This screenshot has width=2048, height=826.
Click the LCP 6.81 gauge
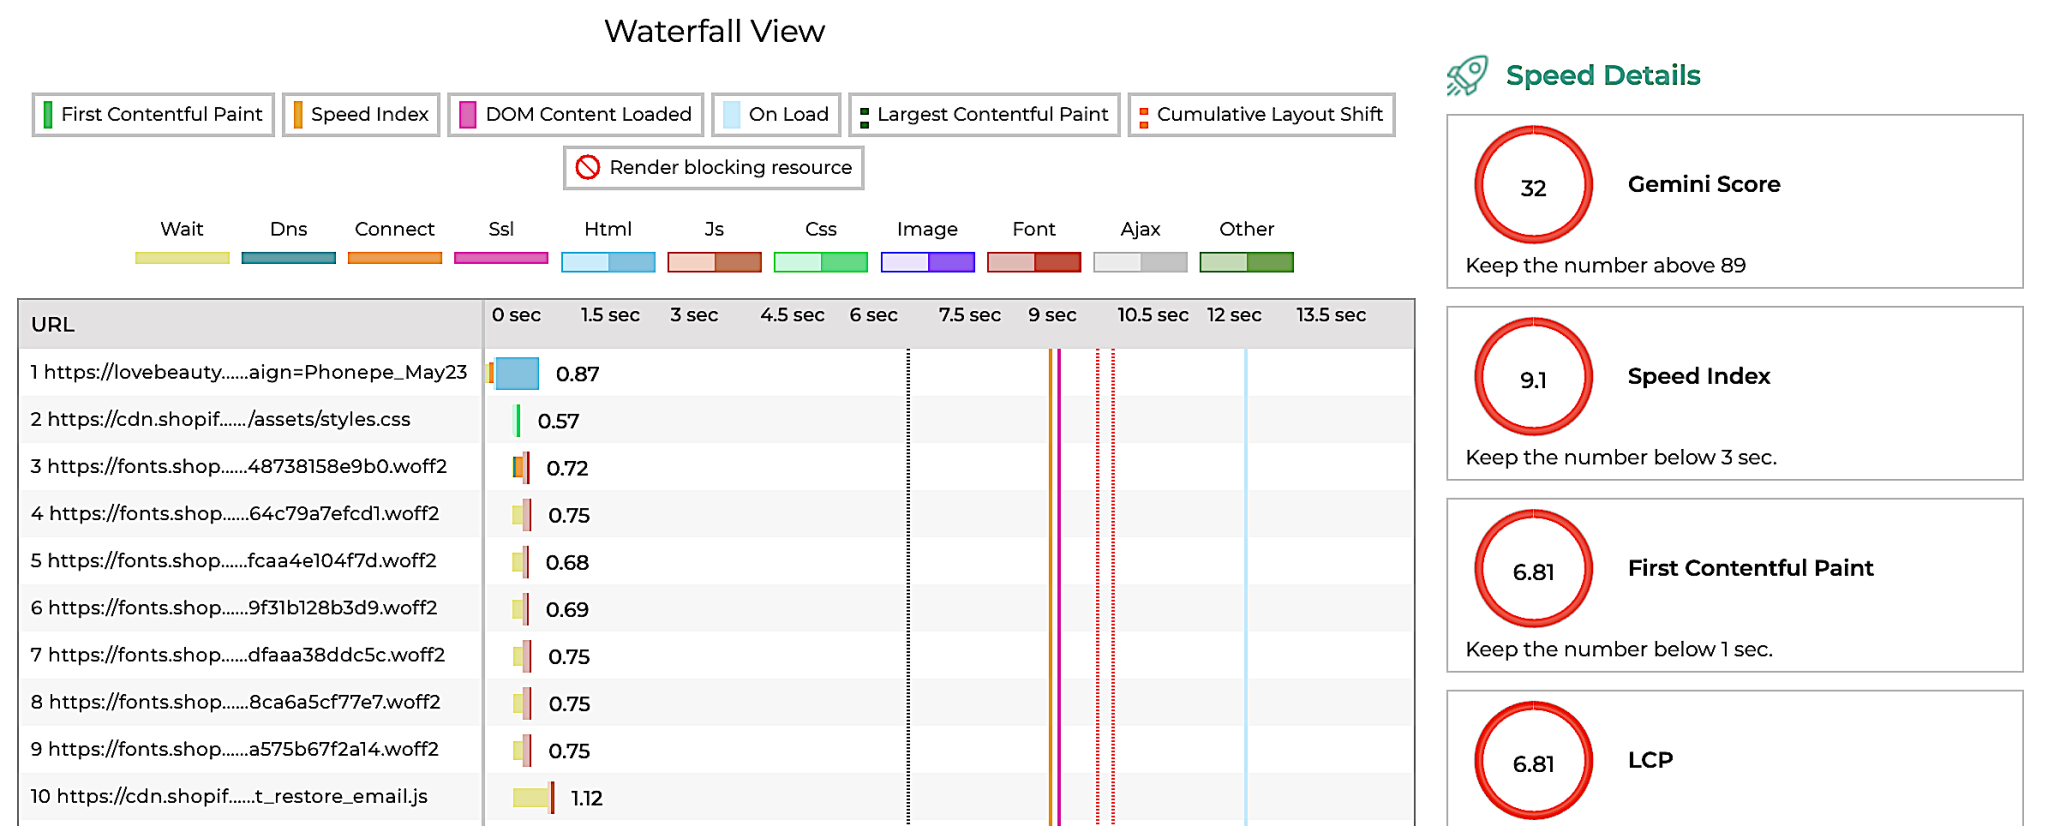tap(1533, 762)
